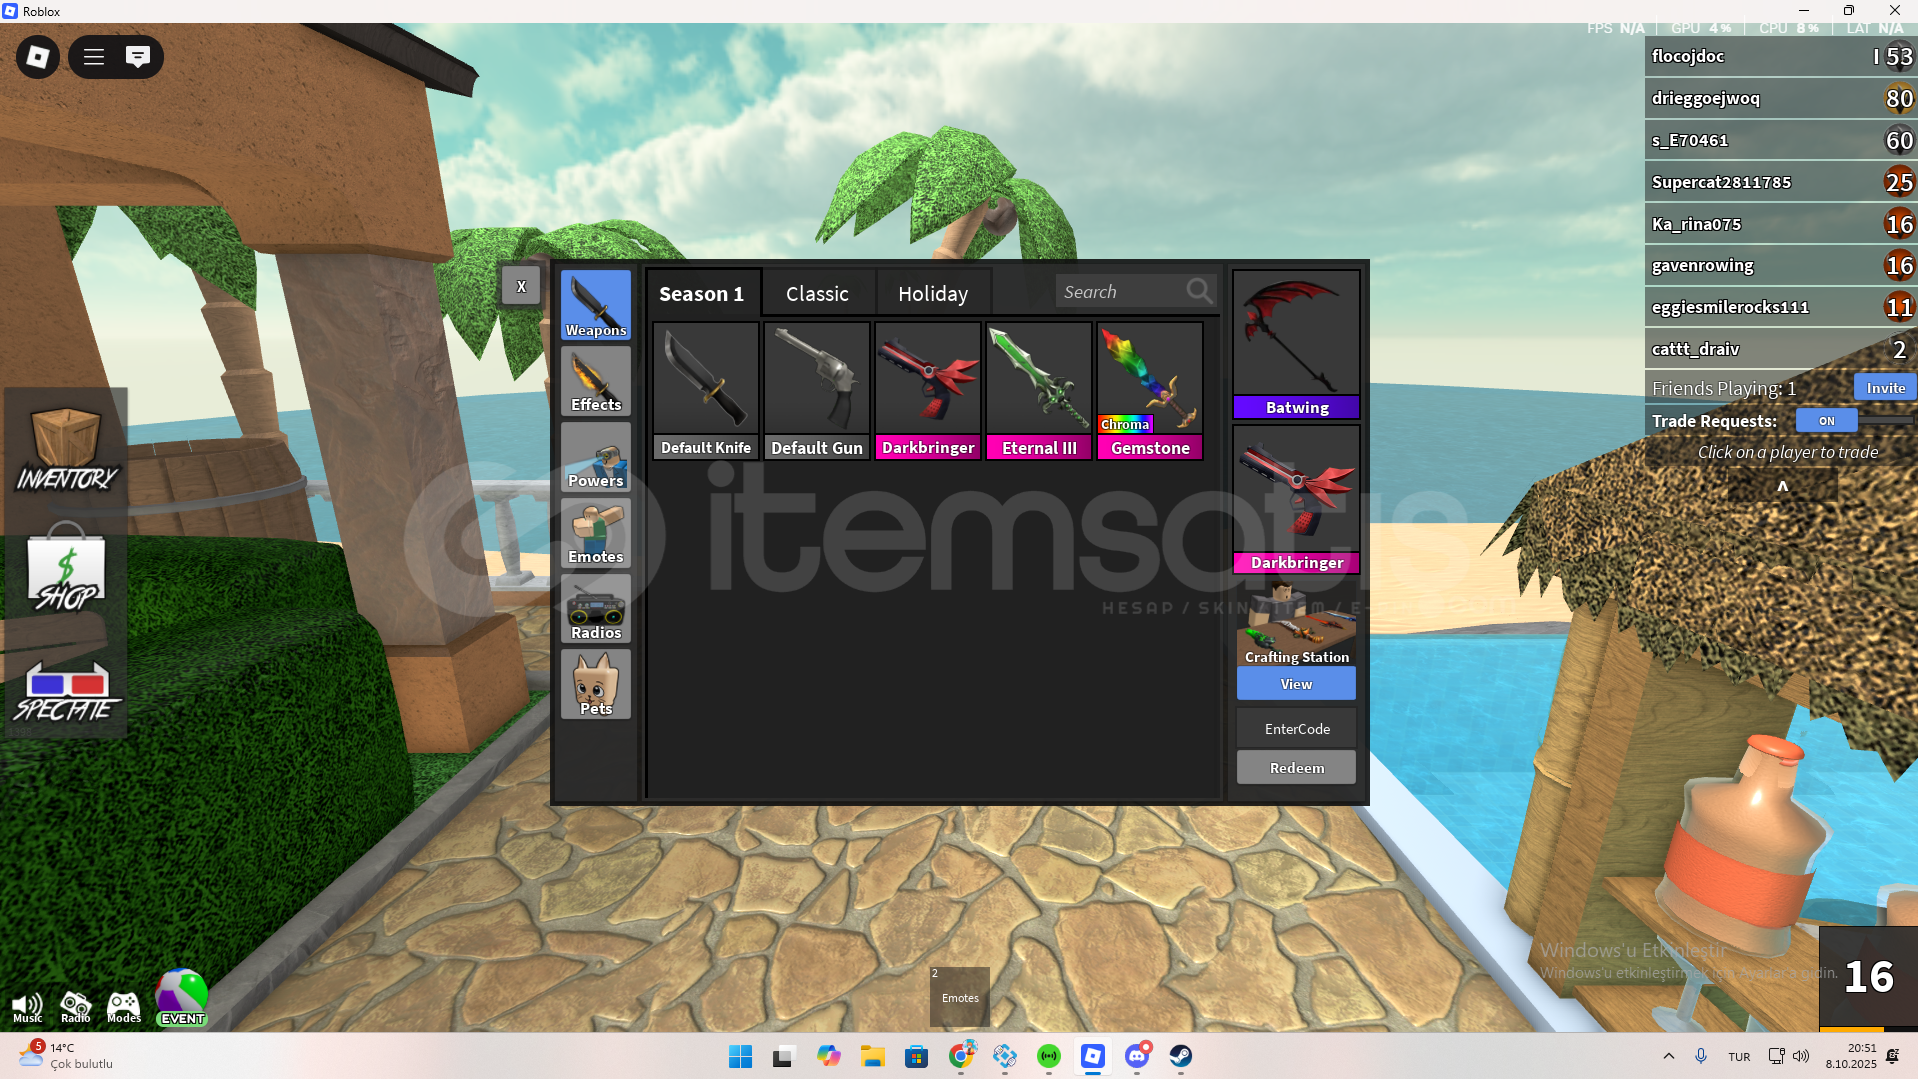Switch to the Season 1 tab
1918x1079 pixels.
pyautogui.click(x=702, y=294)
